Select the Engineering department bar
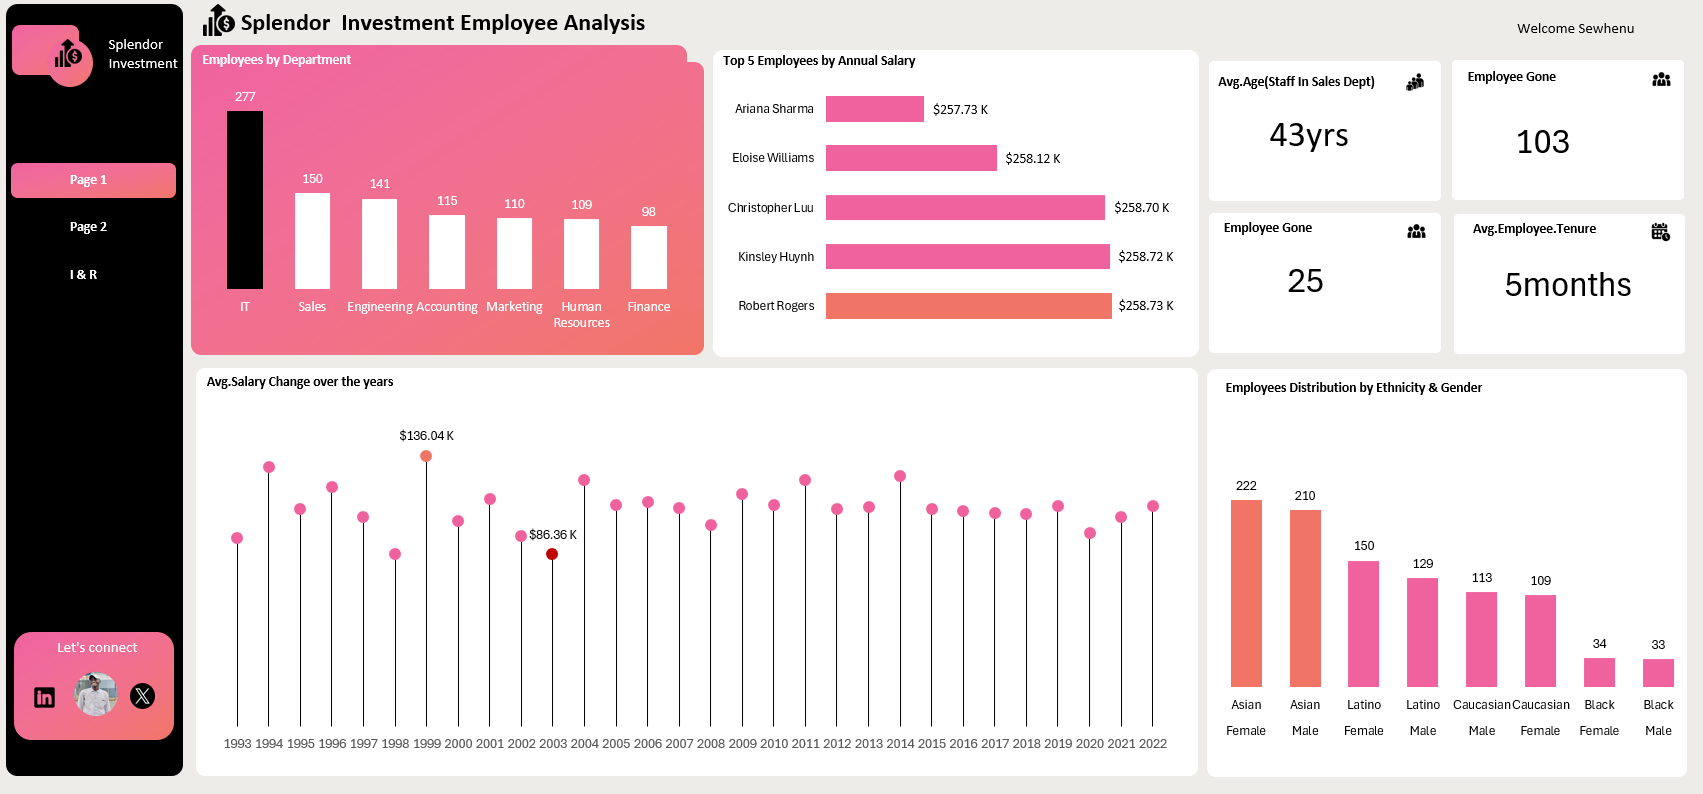The width and height of the screenshot is (1703, 794). coord(379,244)
